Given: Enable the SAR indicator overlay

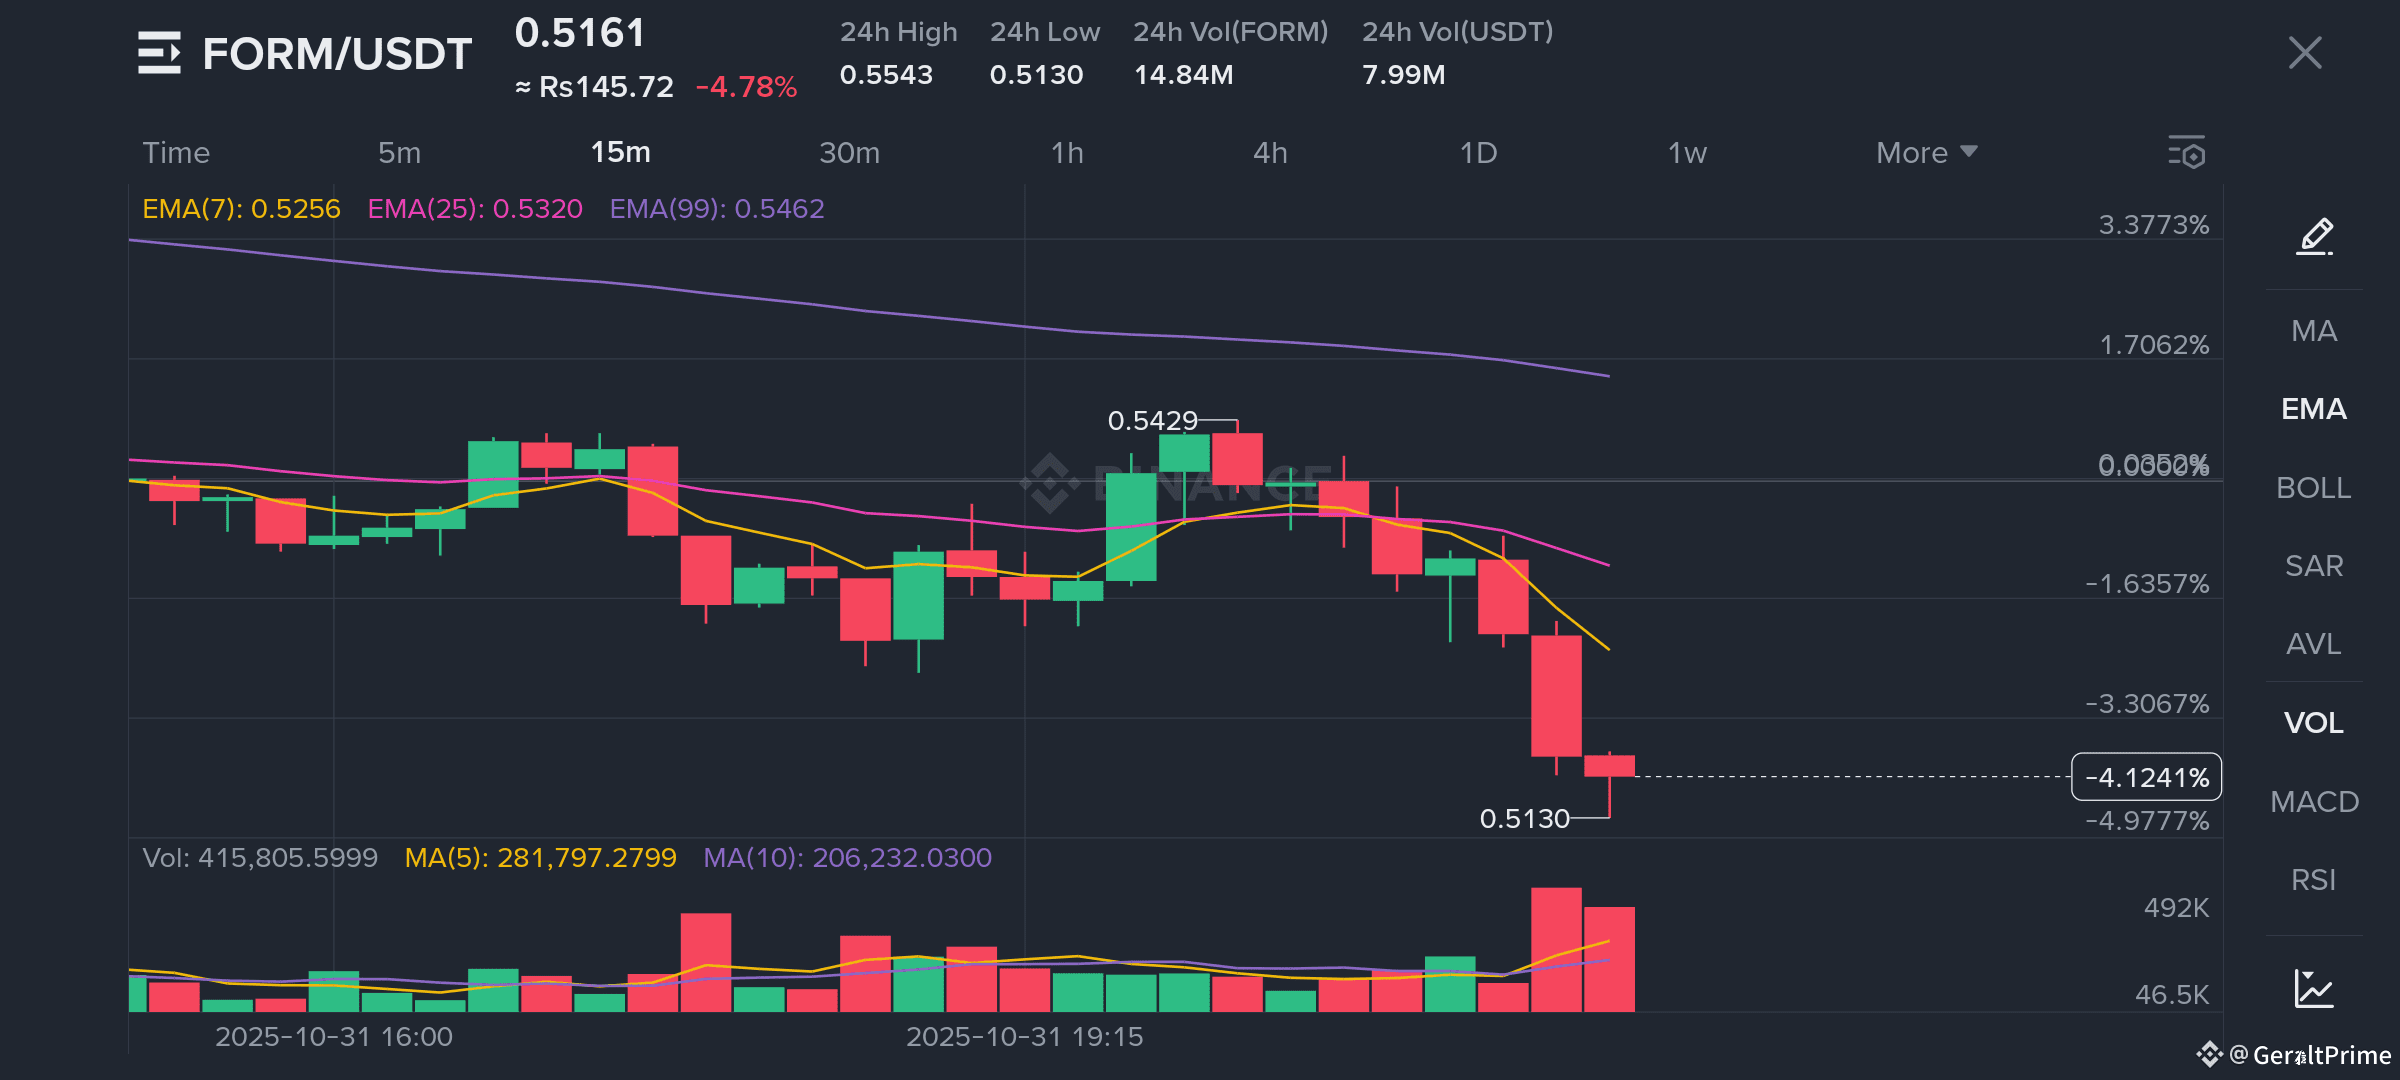Looking at the screenshot, I should [2313, 566].
